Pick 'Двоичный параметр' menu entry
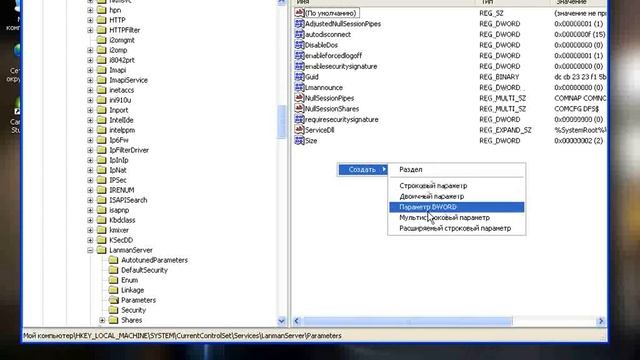 pyautogui.click(x=456, y=196)
